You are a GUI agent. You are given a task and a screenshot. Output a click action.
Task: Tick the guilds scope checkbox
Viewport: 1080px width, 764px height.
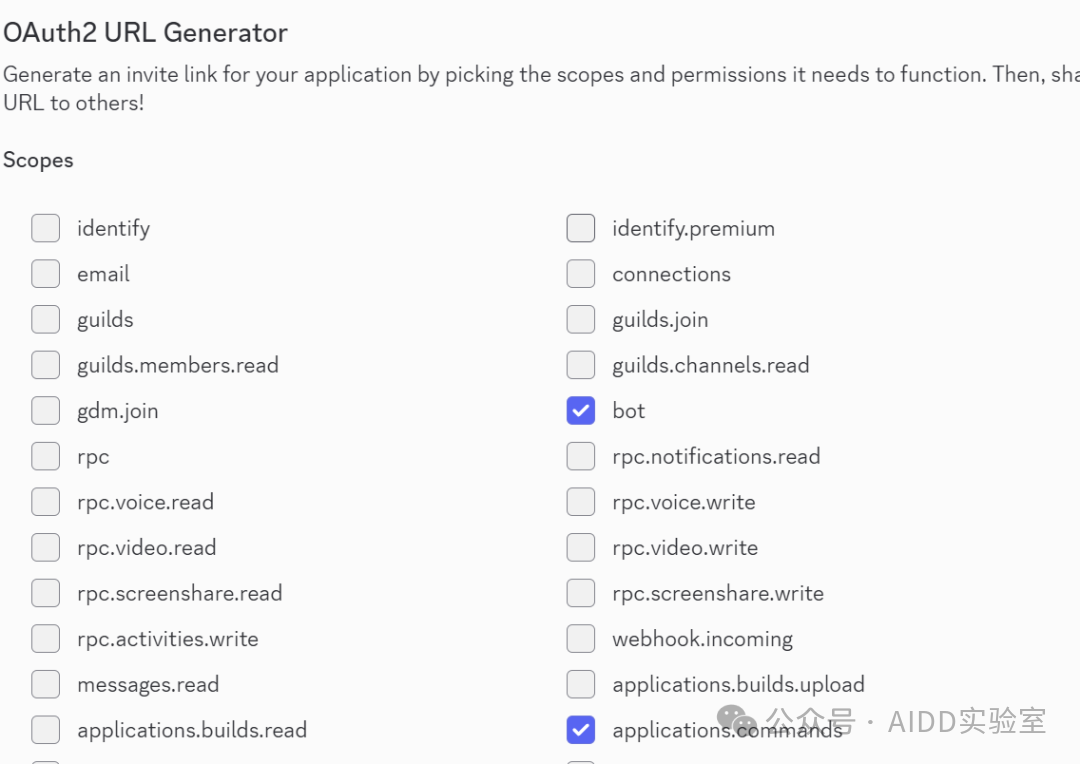point(45,319)
